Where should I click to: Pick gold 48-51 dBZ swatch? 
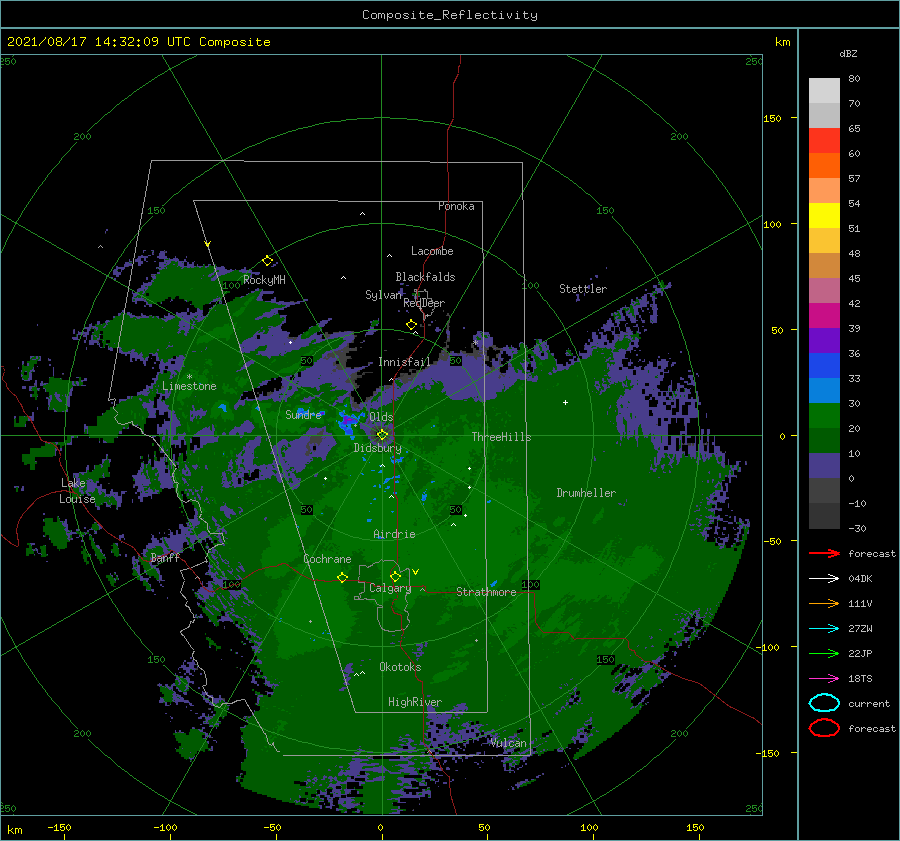point(824,241)
